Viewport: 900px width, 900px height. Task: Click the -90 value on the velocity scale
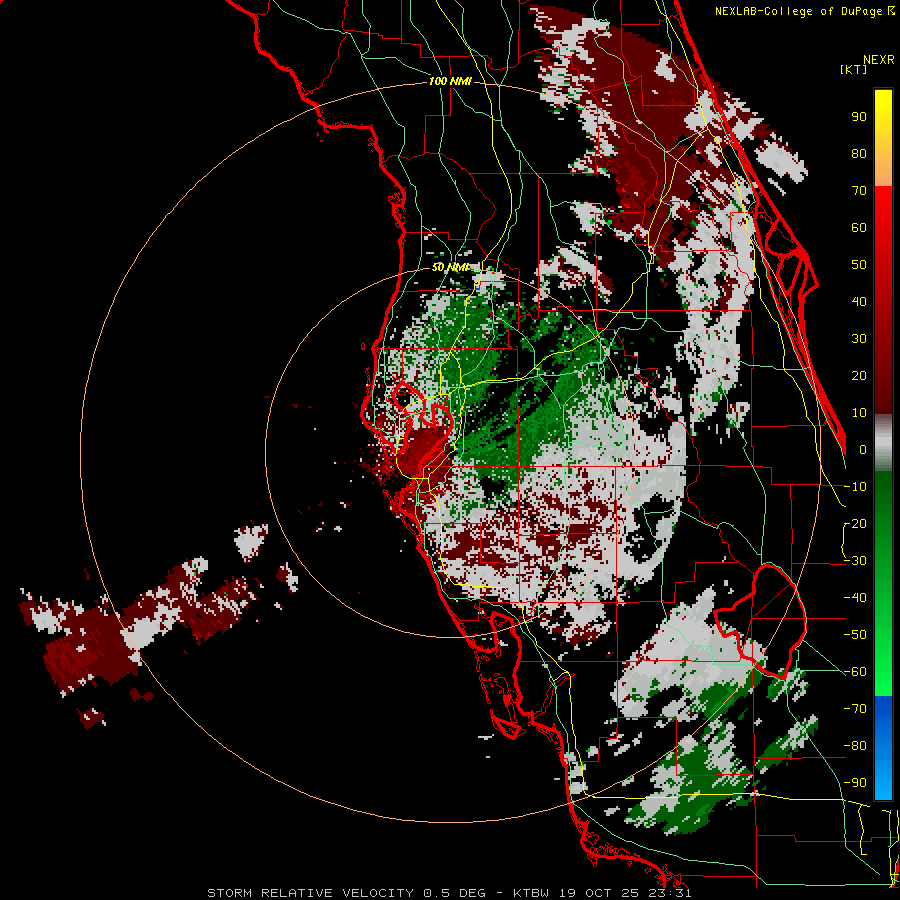click(x=855, y=783)
